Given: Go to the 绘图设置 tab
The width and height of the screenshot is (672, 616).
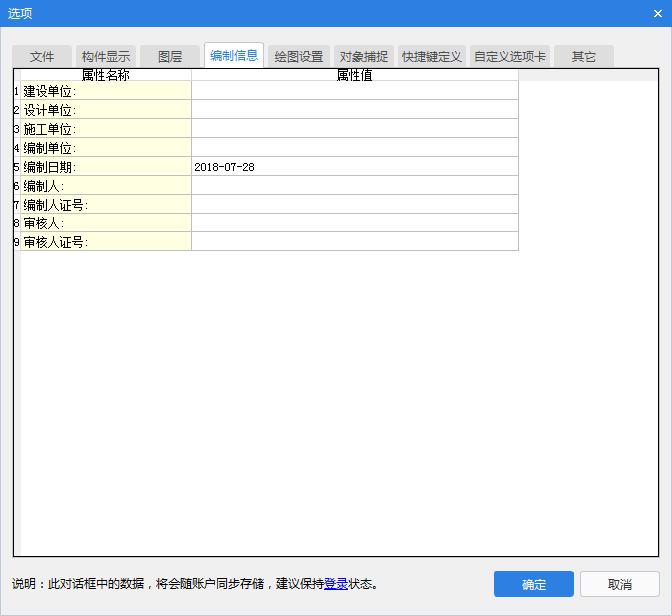Looking at the screenshot, I should (298, 57).
